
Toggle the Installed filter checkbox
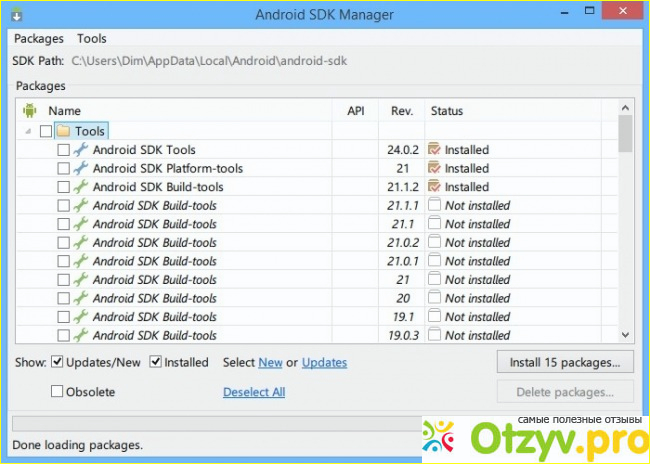(x=156, y=362)
